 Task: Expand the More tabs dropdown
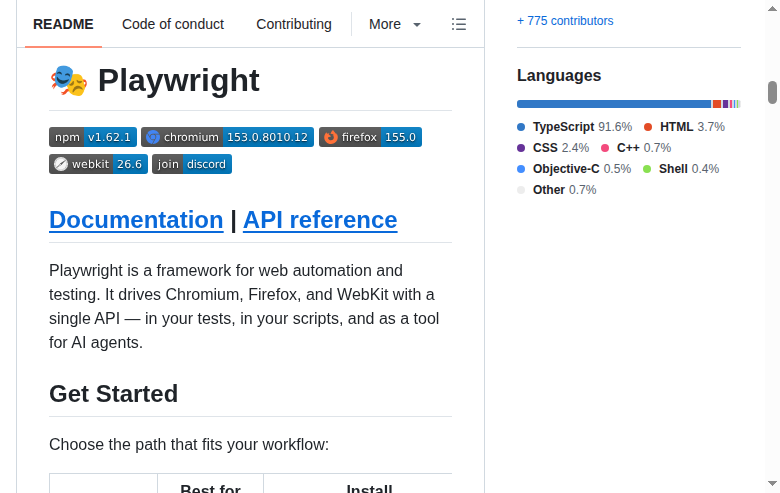pos(394,24)
